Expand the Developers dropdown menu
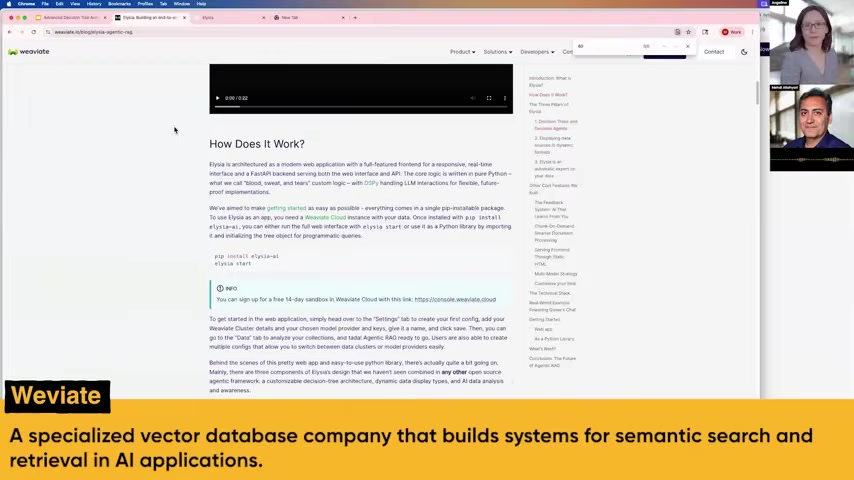The height and width of the screenshot is (480, 854). tap(536, 52)
